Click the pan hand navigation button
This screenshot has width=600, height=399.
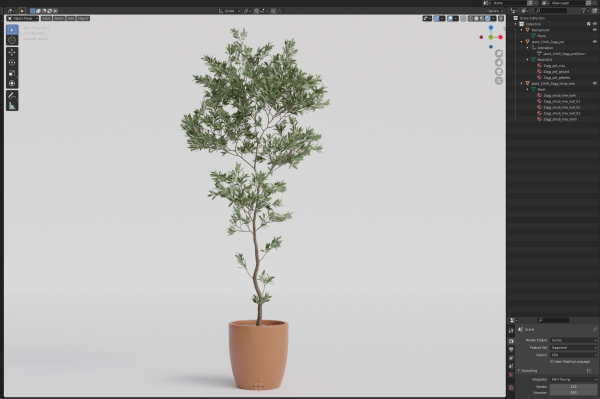(499, 62)
